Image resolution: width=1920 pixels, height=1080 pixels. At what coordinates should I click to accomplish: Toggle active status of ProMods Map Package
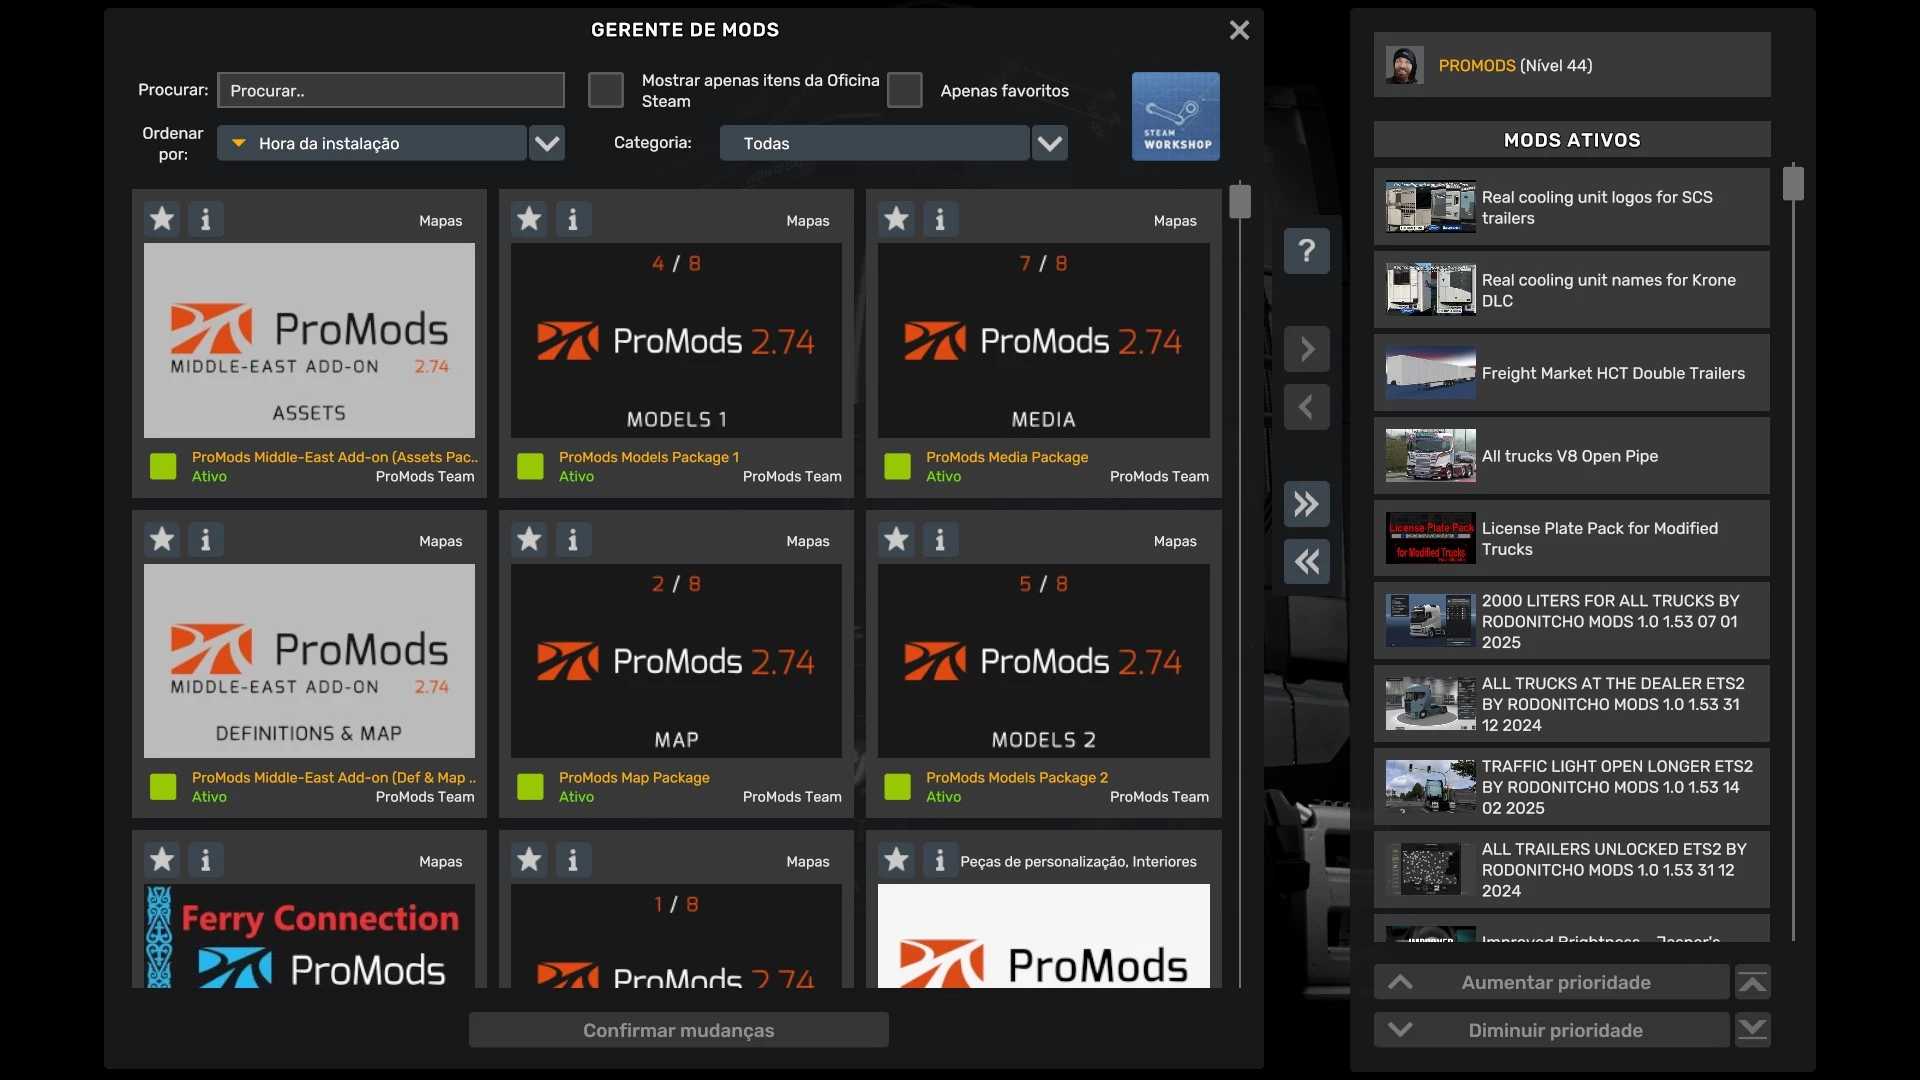(530, 787)
